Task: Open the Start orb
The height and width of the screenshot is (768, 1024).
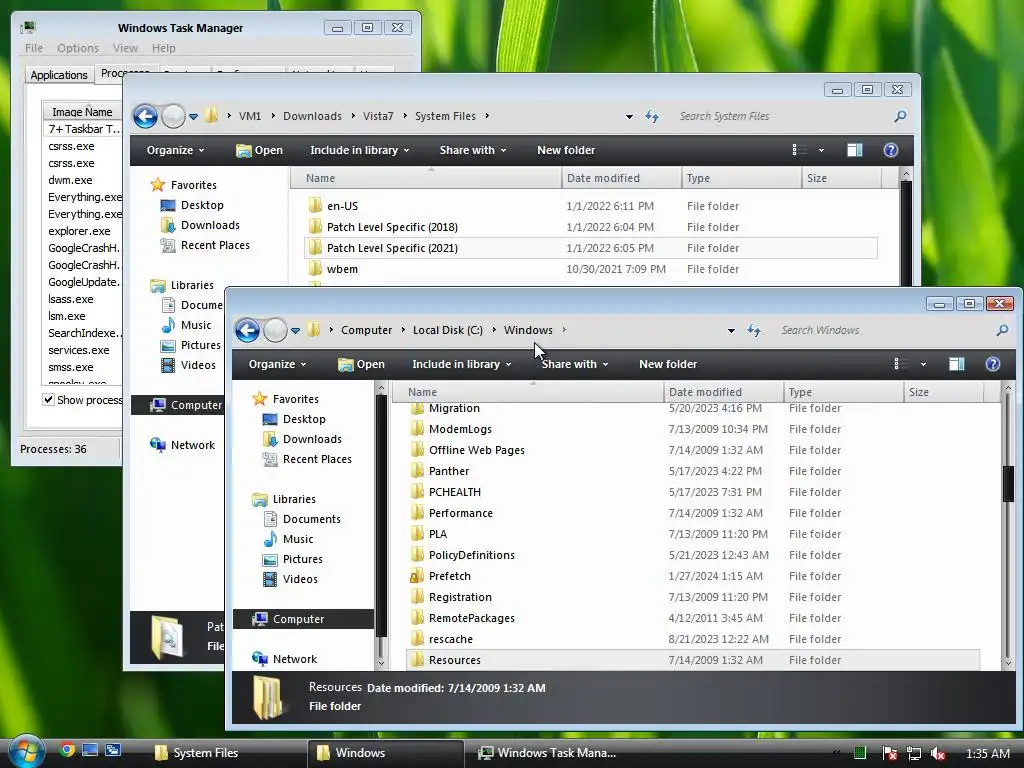Action: [26, 752]
